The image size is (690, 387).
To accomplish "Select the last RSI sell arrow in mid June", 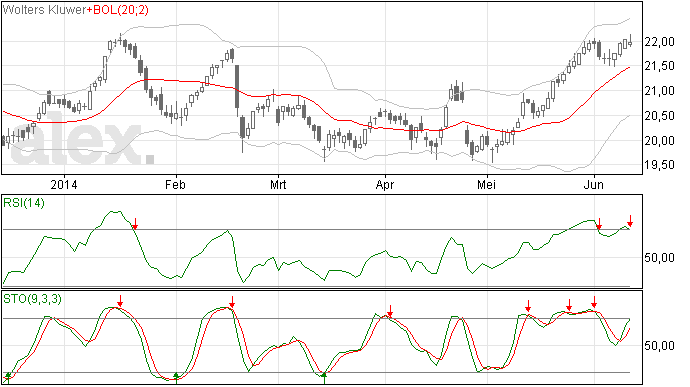I will [x=630, y=221].
